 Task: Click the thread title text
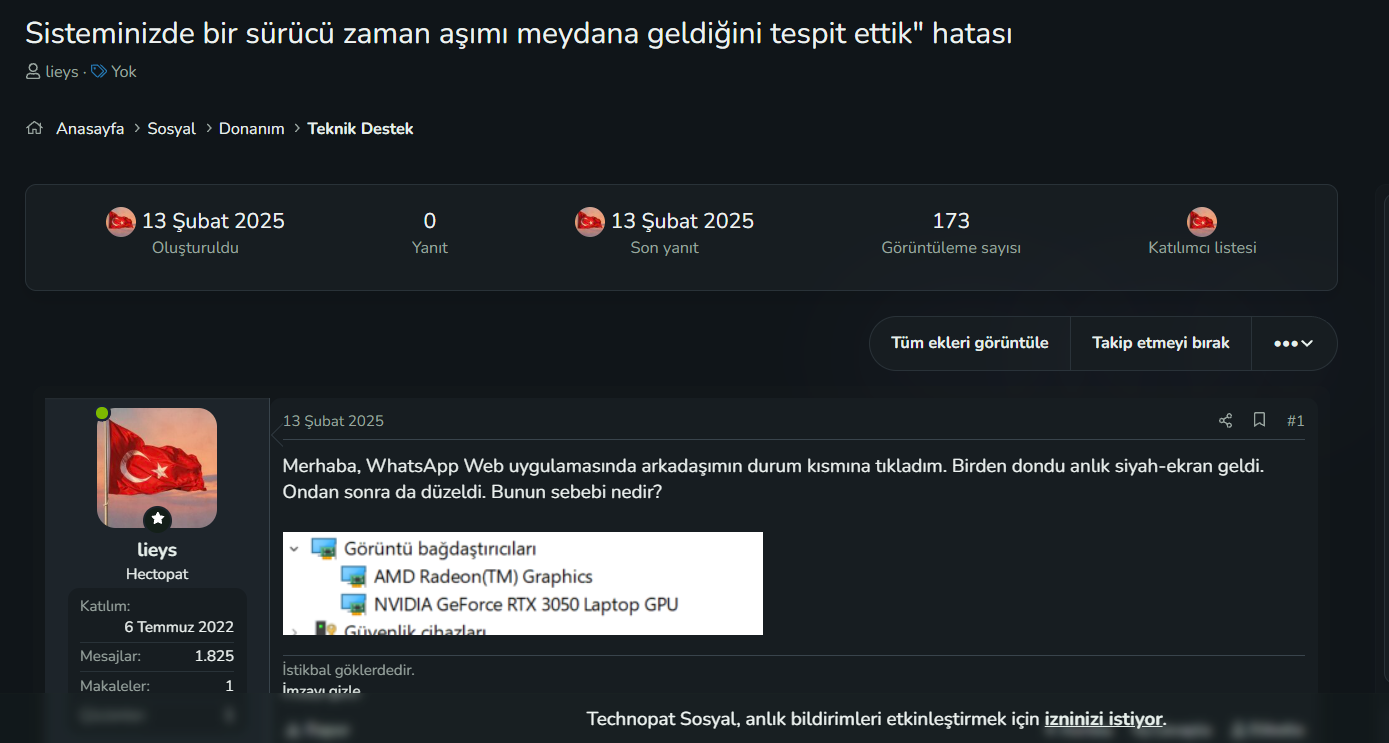tap(519, 33)
